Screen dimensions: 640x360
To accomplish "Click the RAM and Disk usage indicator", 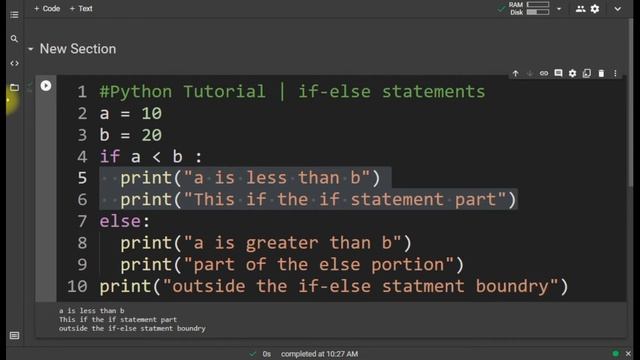I will coord(529,9).
